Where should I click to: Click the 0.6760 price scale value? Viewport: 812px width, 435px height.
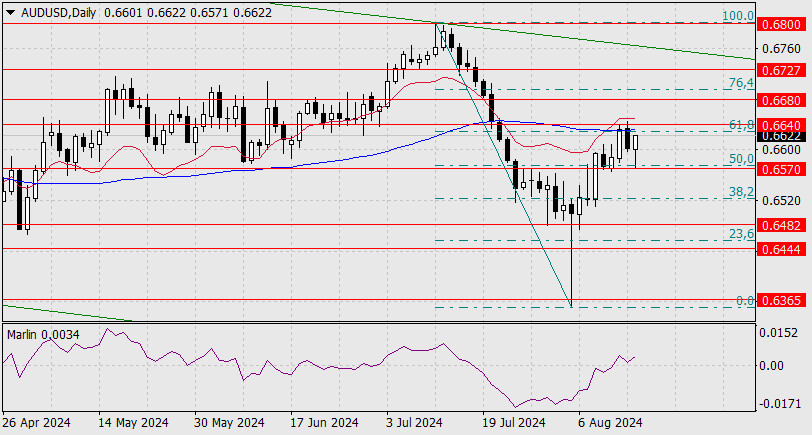781,49
